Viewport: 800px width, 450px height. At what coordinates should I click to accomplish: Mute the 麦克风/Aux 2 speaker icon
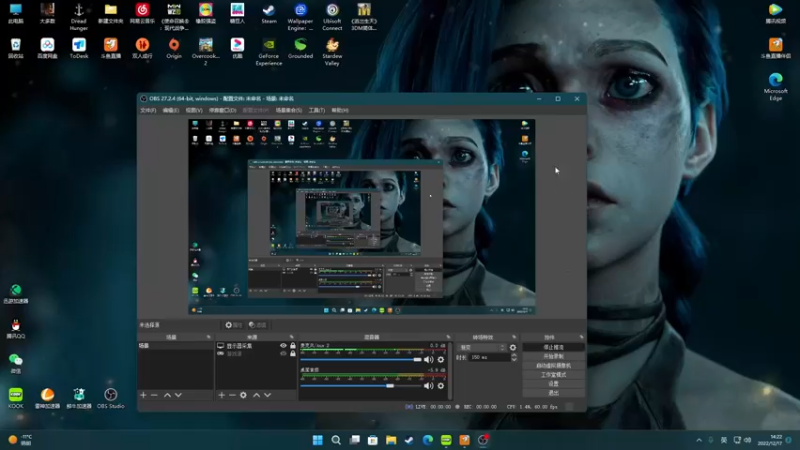tap(429, 360)
